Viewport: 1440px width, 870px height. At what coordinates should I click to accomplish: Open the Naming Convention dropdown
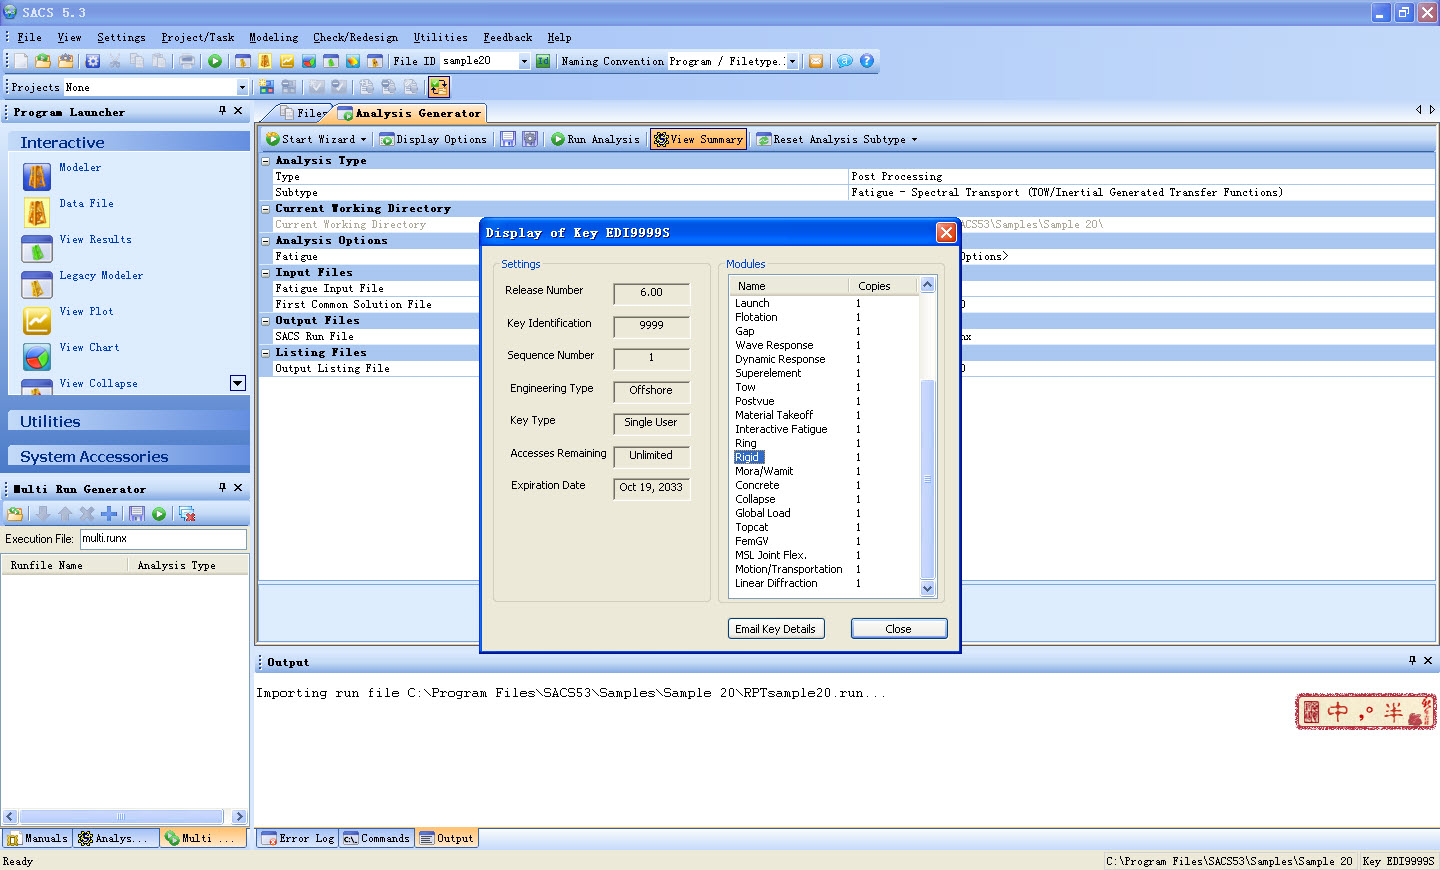coord(793,61)
